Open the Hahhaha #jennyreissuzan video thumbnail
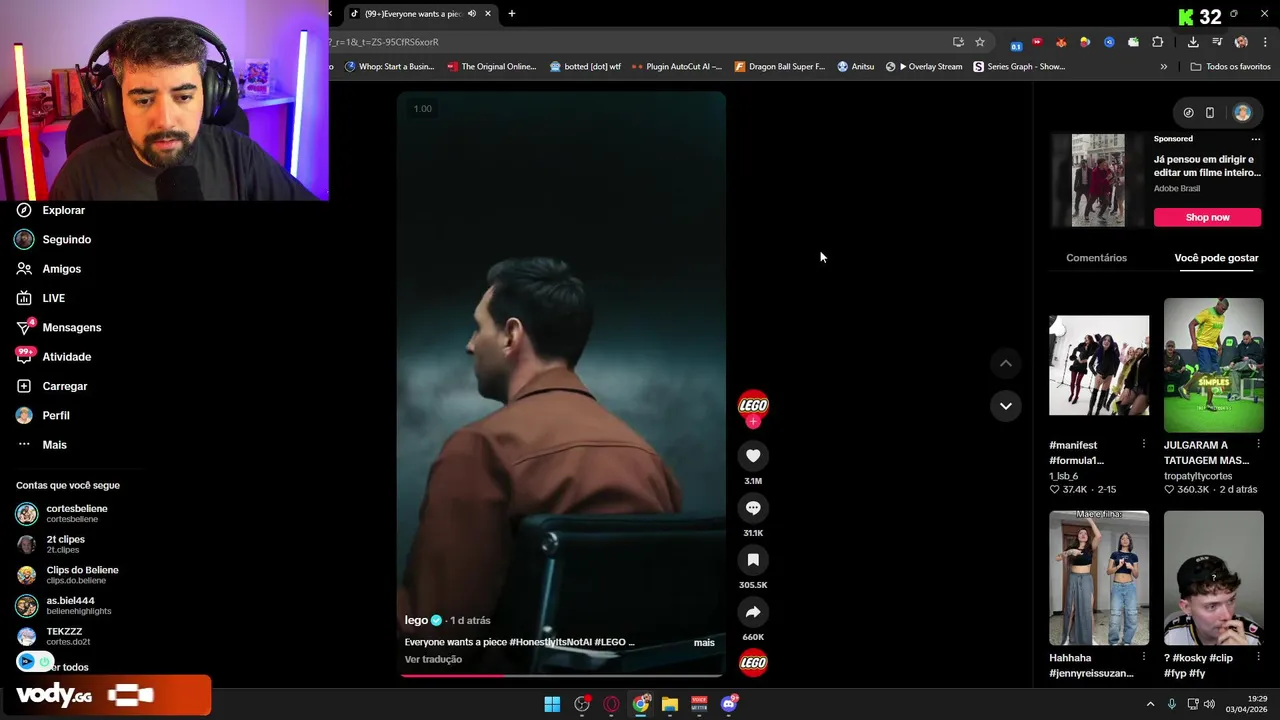This screenshot has width=1280, height=720. [x=1099, y=578]
